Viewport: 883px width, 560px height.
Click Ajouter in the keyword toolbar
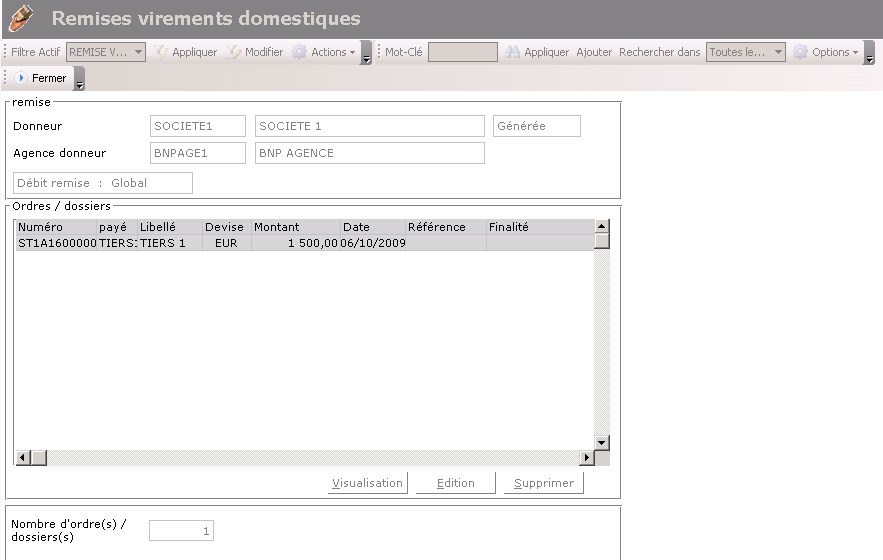tap(594, 52)
